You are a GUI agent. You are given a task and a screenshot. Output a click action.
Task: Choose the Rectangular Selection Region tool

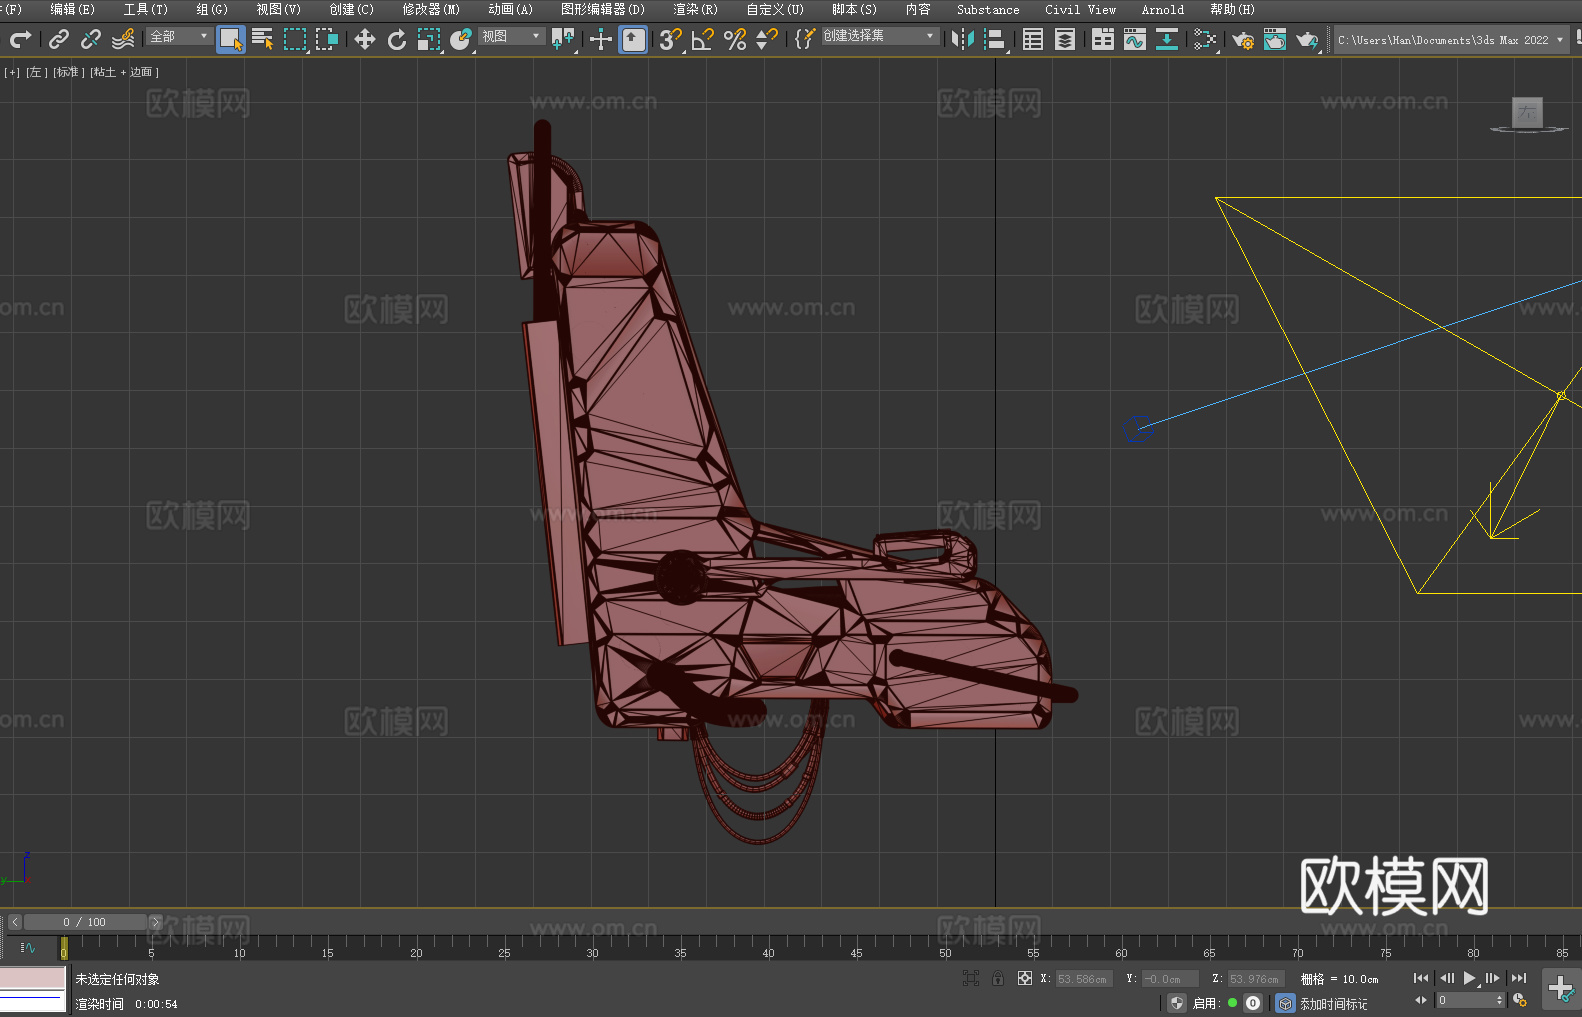(x=295, y=39)
